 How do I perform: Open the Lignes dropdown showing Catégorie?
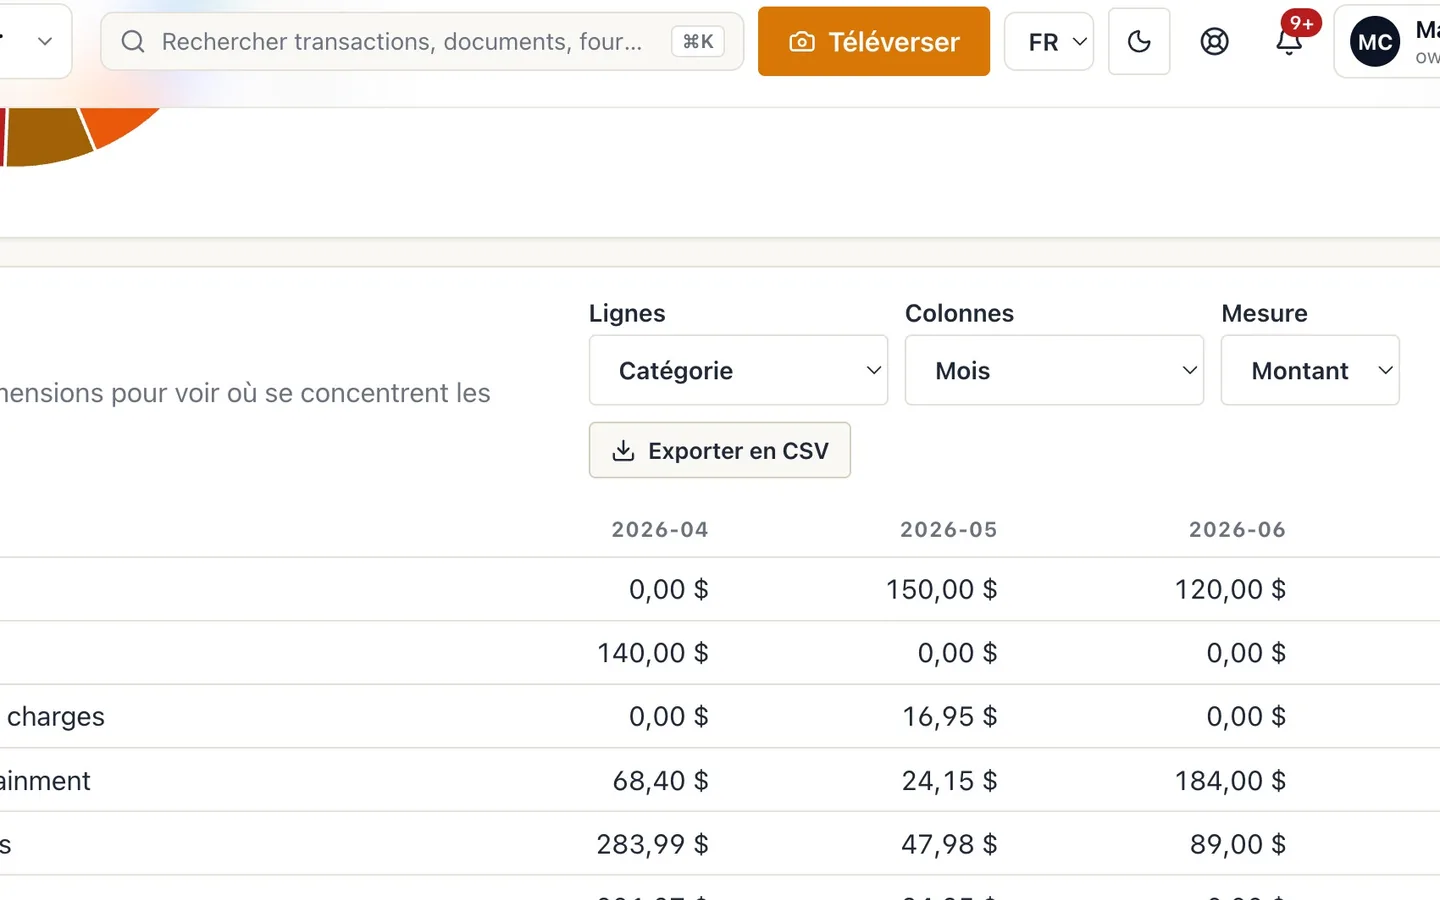(738, 370)
